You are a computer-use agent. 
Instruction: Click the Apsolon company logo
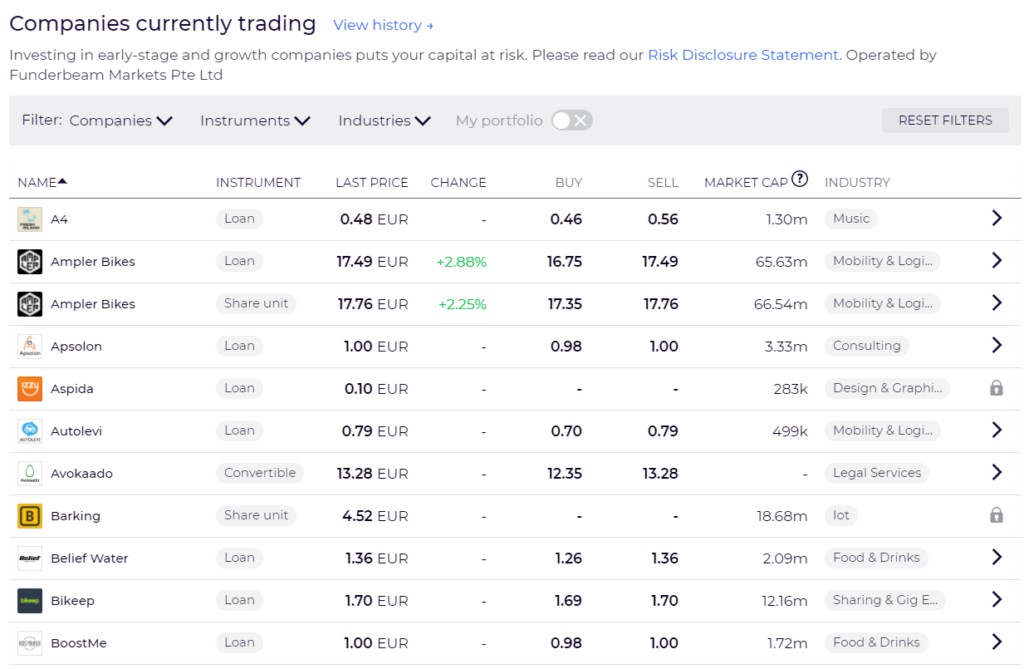29,346
